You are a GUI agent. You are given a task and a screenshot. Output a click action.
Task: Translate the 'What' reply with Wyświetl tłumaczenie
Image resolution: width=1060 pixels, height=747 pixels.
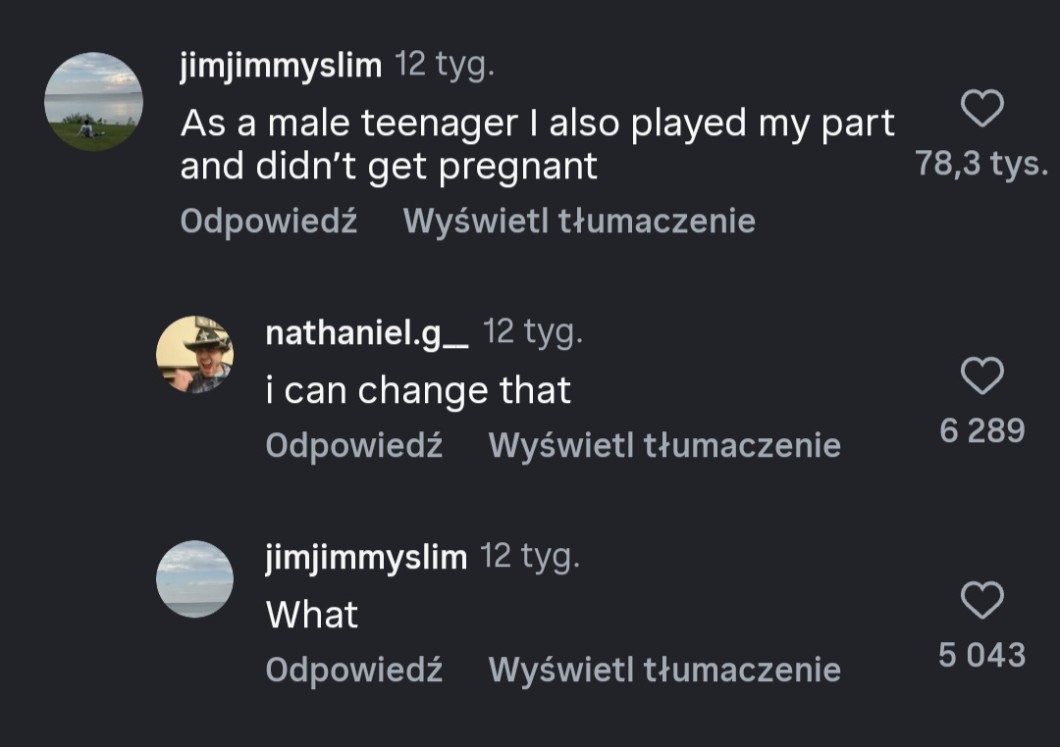(x=664, y=670)
